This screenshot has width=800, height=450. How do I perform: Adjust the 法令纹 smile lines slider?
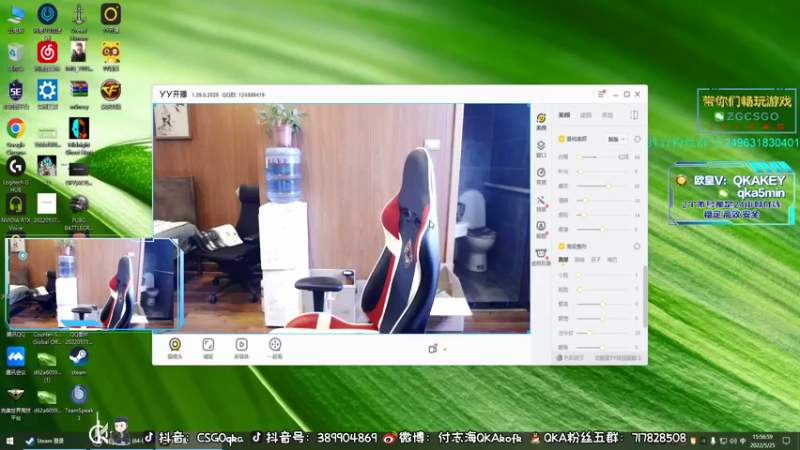[x=603, y=333]
